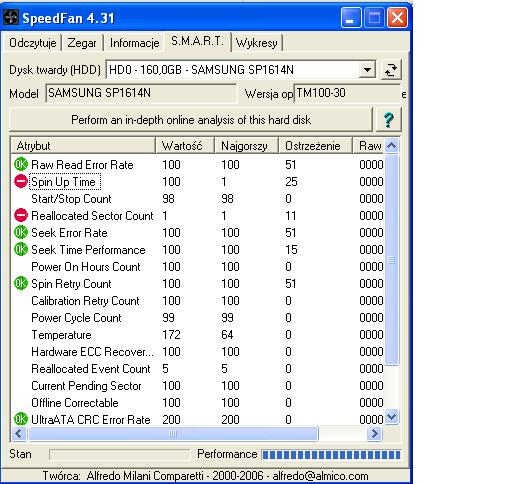Image resolution: width=512 pixels, height=484 pixels.
Task: Click OK status icon for Raw Read Error Rate
Action: [21, 164]
